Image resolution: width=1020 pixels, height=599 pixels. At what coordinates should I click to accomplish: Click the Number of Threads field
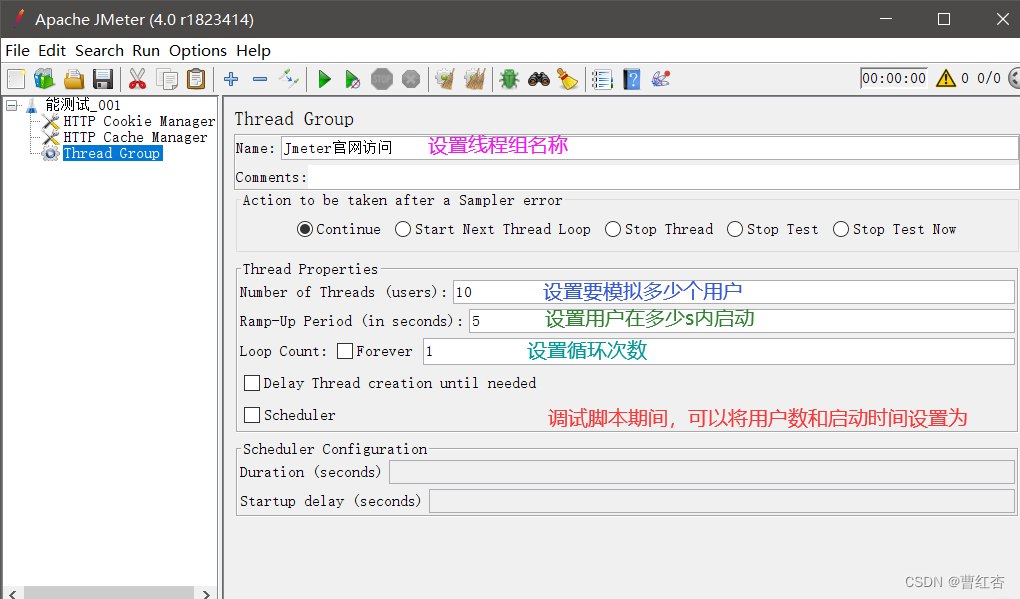click(x=734, y=292)
